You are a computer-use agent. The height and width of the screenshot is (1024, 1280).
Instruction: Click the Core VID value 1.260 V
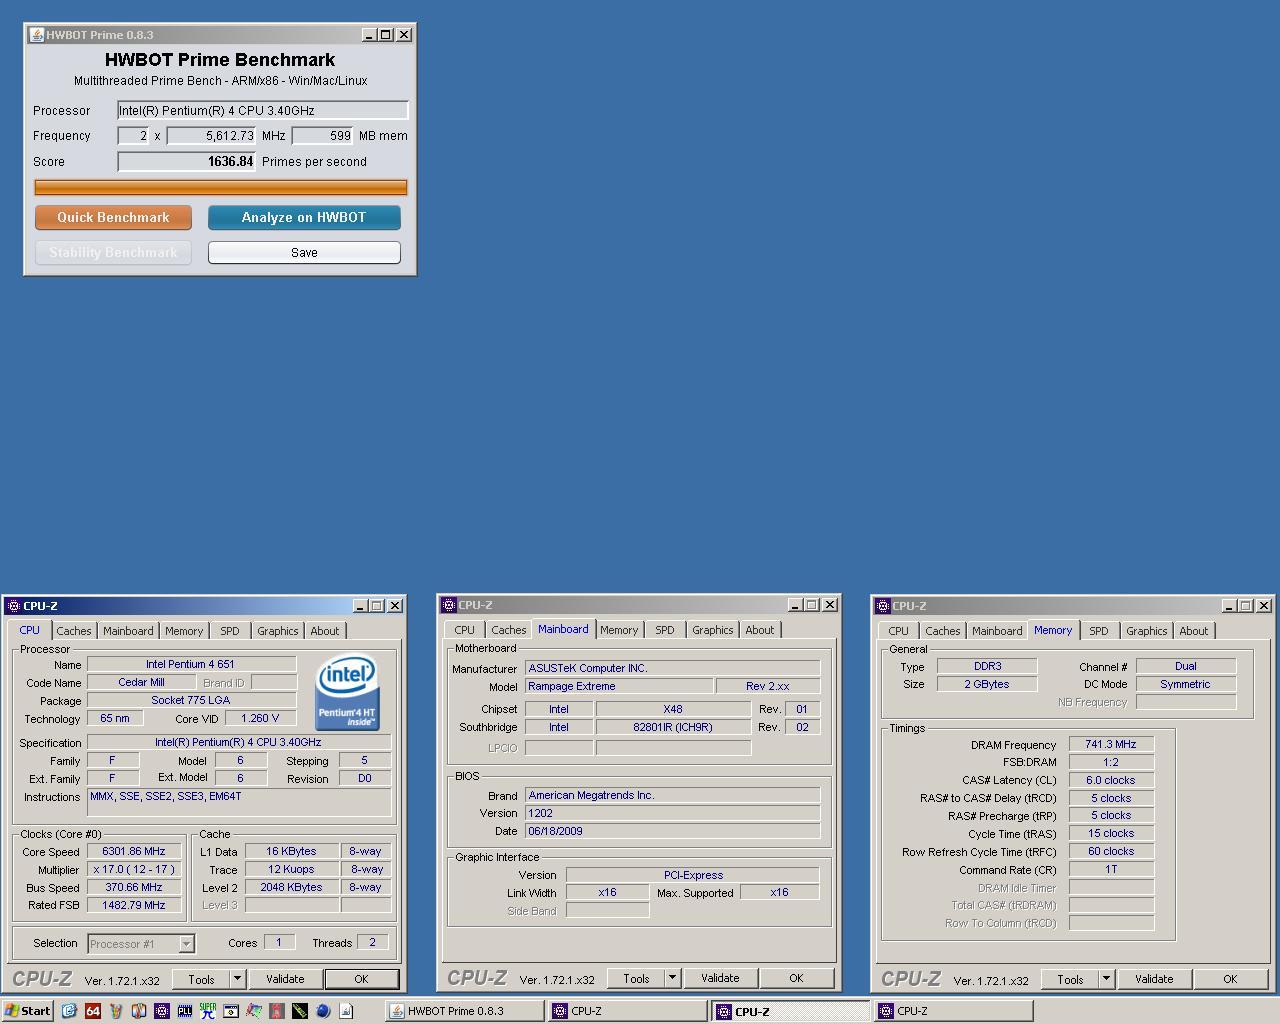click(260, 718)
